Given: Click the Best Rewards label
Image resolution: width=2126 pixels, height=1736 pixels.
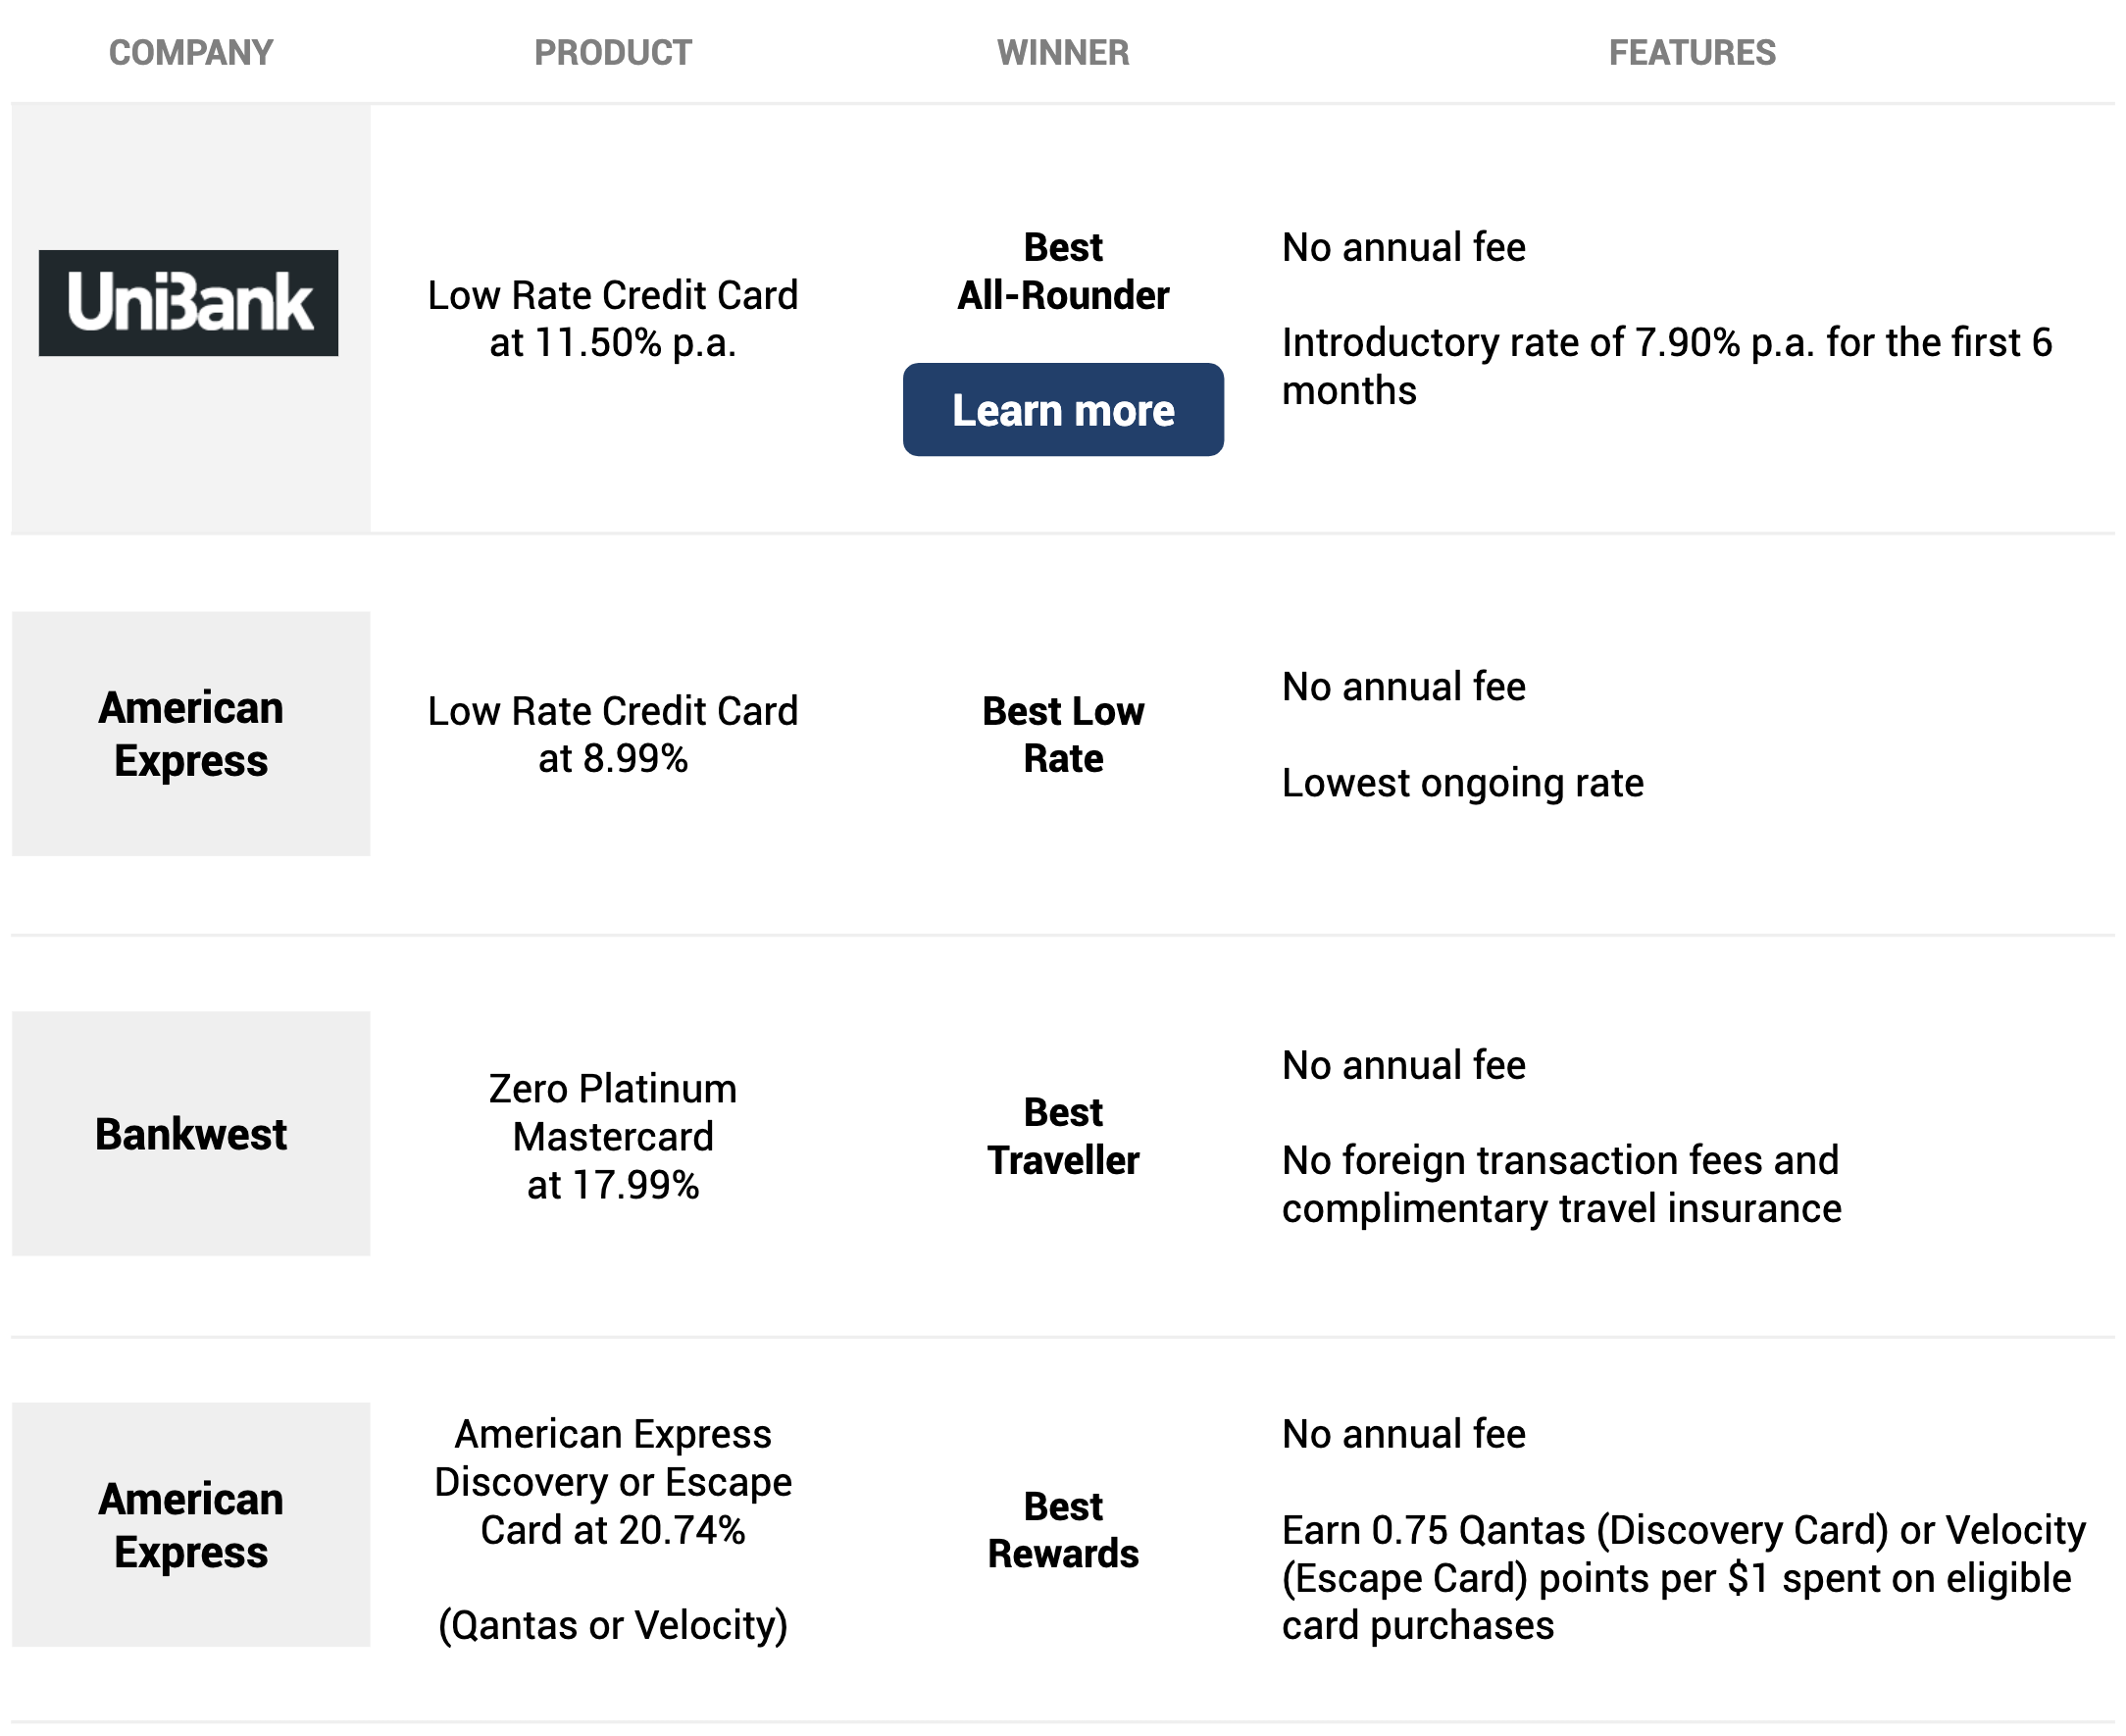Looking at the screenshot, I should click(1062, 1529).
